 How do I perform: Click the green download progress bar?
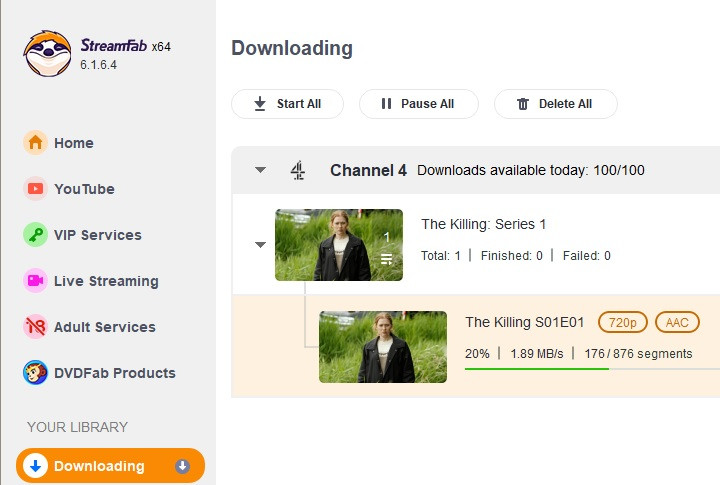pyautogui.click(x=537, y=368)
